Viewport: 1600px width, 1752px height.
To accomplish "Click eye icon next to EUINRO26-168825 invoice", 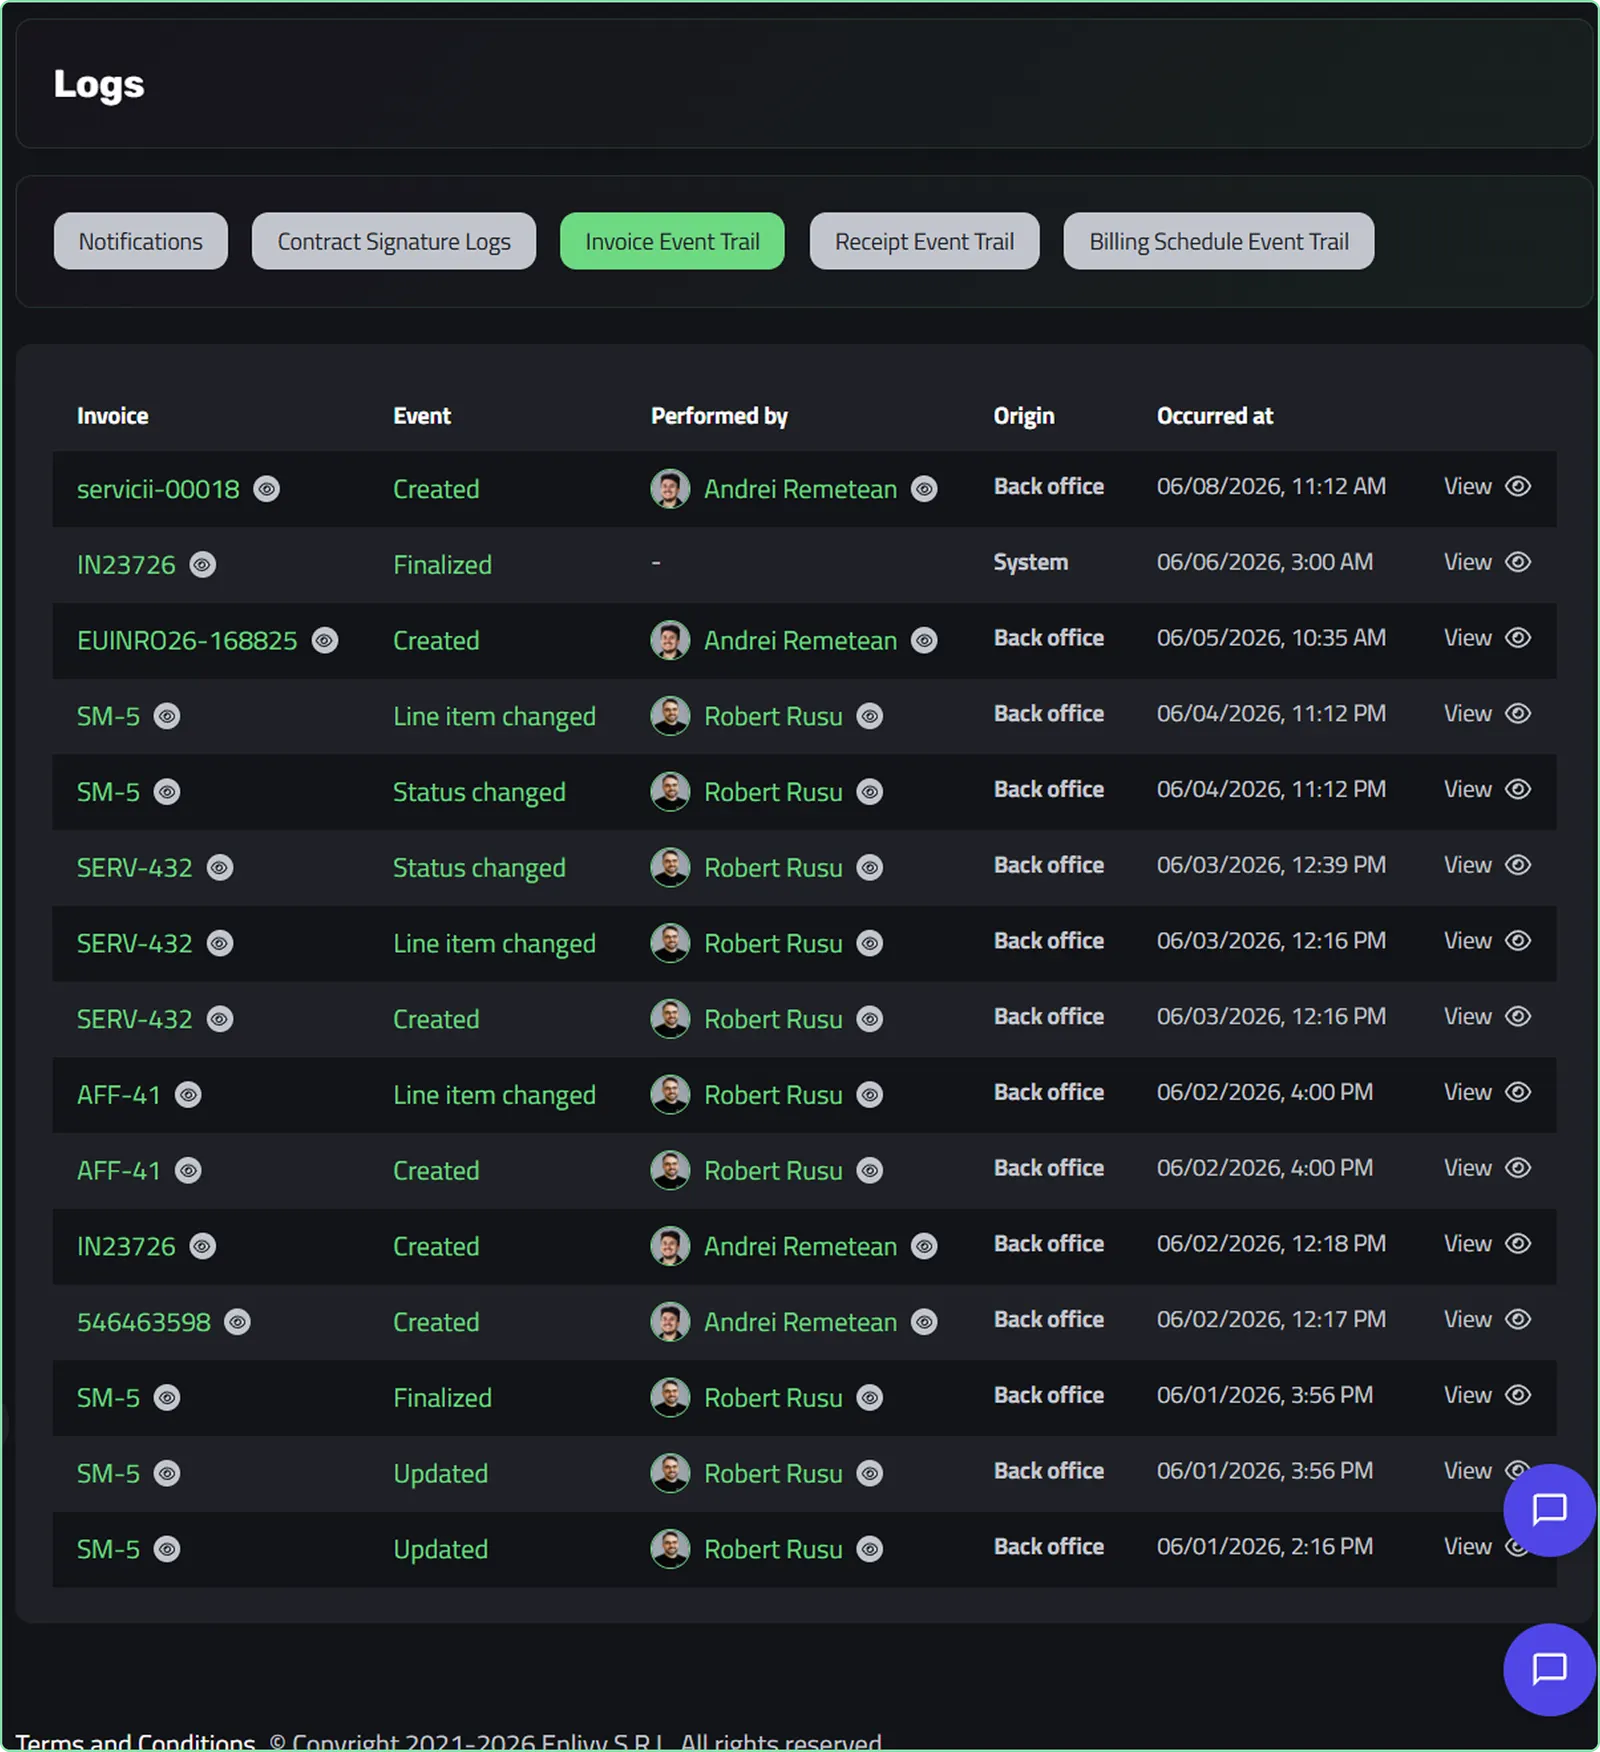I will (325, 640).
